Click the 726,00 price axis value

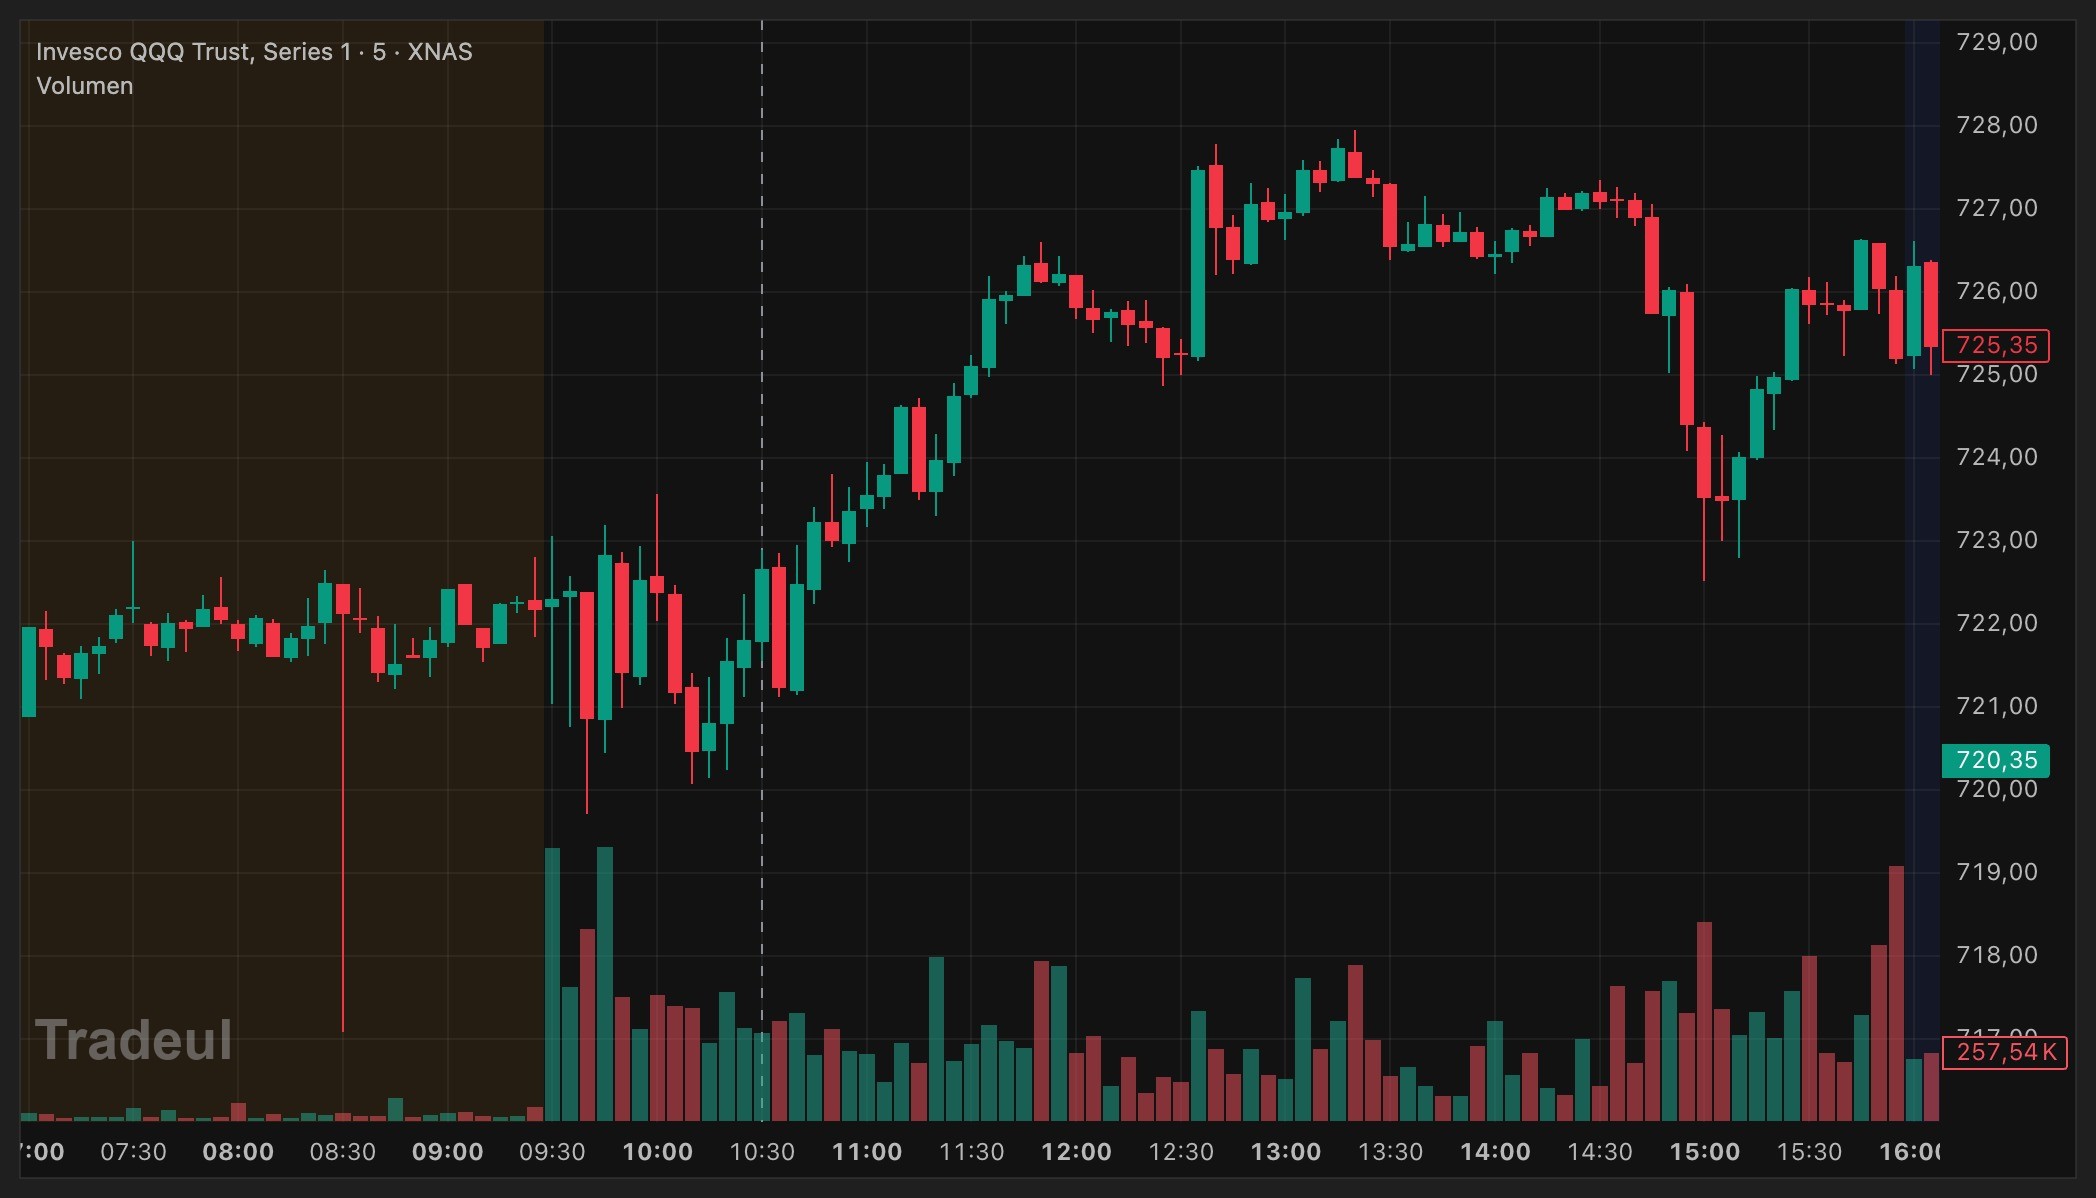click(1996, 291)
